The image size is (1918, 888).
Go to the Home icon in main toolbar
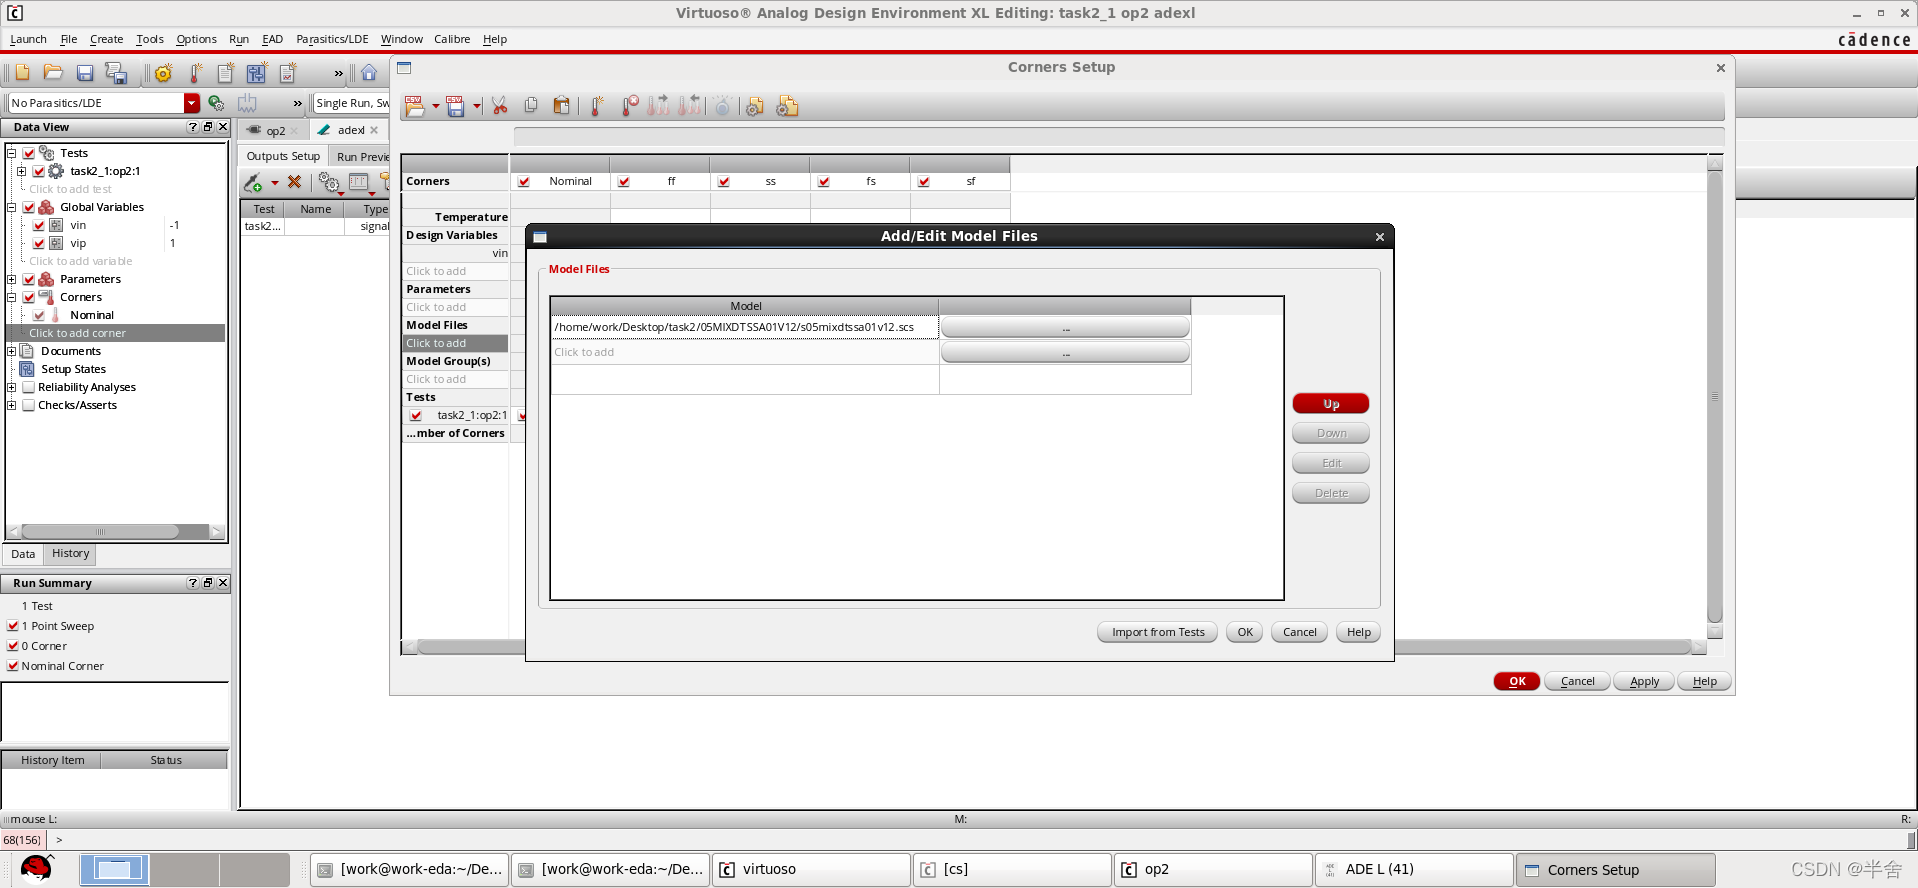(x=369, y=73)
